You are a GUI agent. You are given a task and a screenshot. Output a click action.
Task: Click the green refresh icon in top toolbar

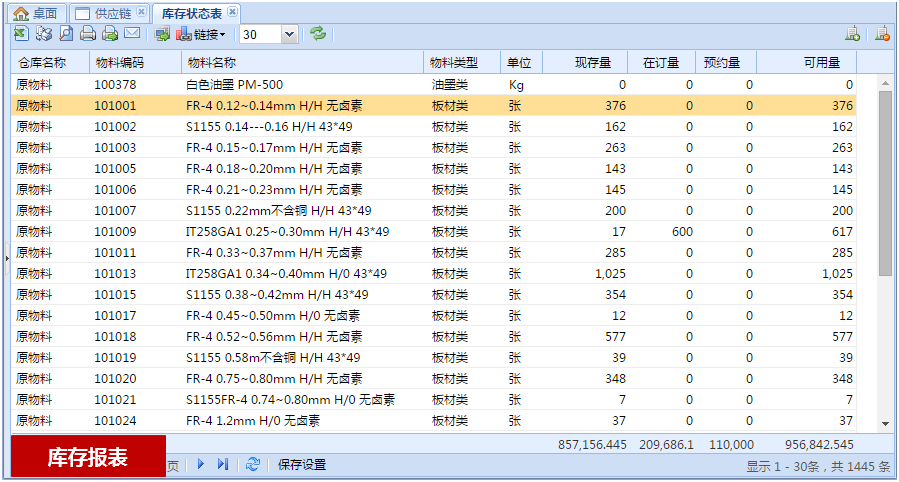tap(318, 33)
